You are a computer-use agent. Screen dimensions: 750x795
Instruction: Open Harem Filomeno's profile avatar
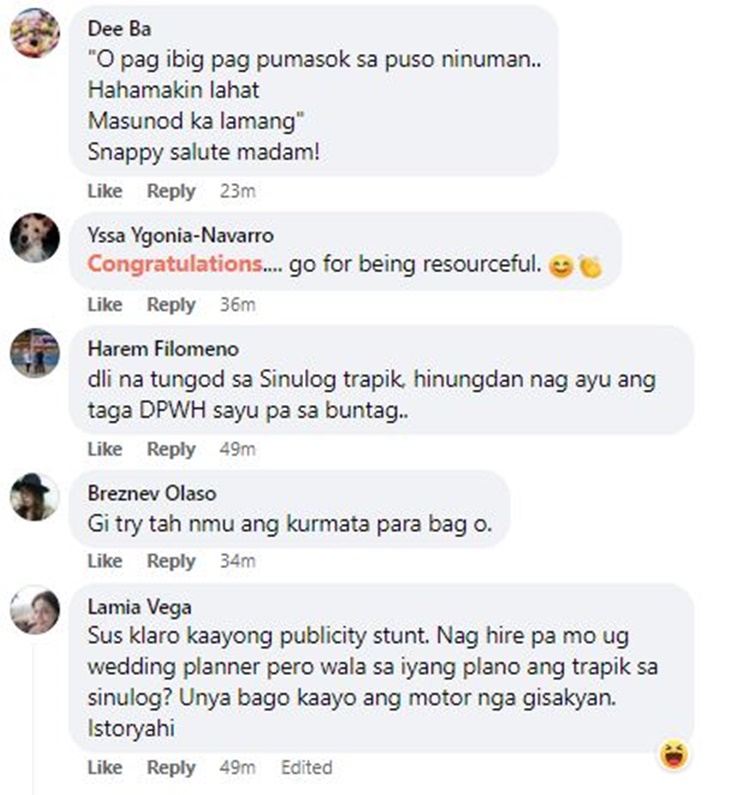tap(35, 353)
